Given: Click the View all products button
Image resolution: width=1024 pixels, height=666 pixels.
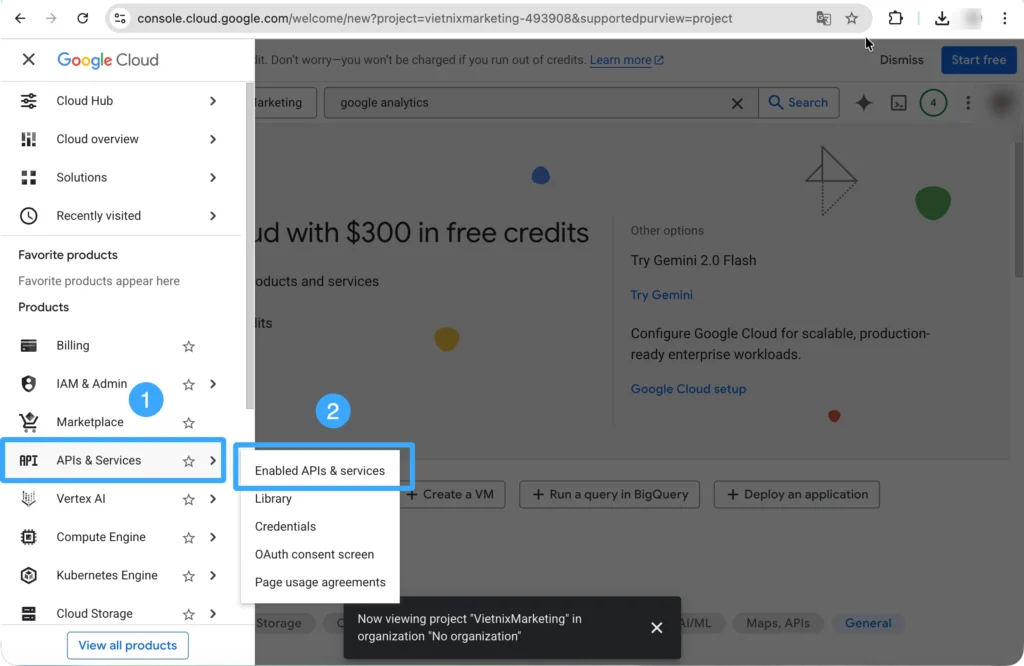Looking at the screenshot, I should pos(128,645).
